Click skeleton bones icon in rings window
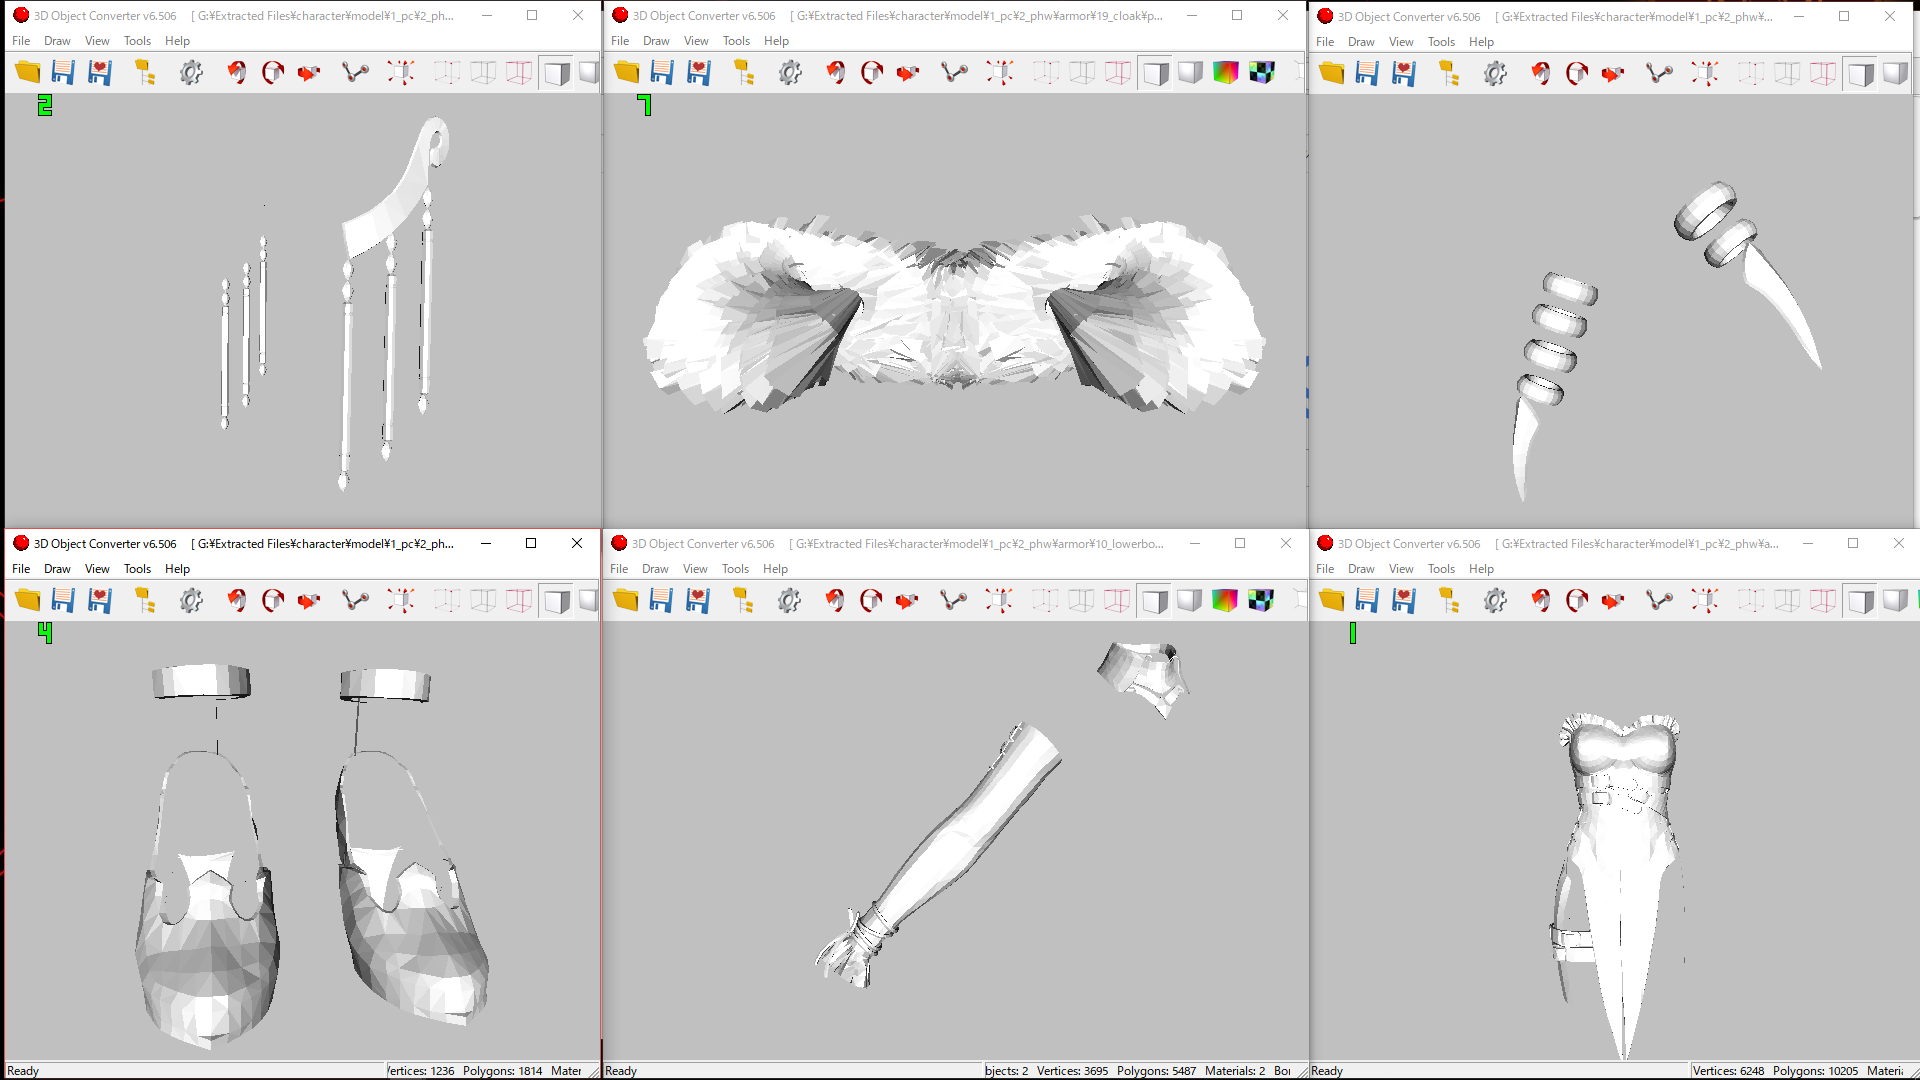 coord(1659,73)
